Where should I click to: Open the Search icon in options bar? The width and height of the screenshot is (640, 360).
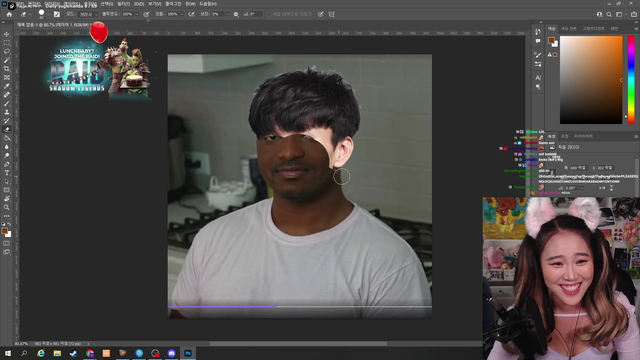[609, 14]
